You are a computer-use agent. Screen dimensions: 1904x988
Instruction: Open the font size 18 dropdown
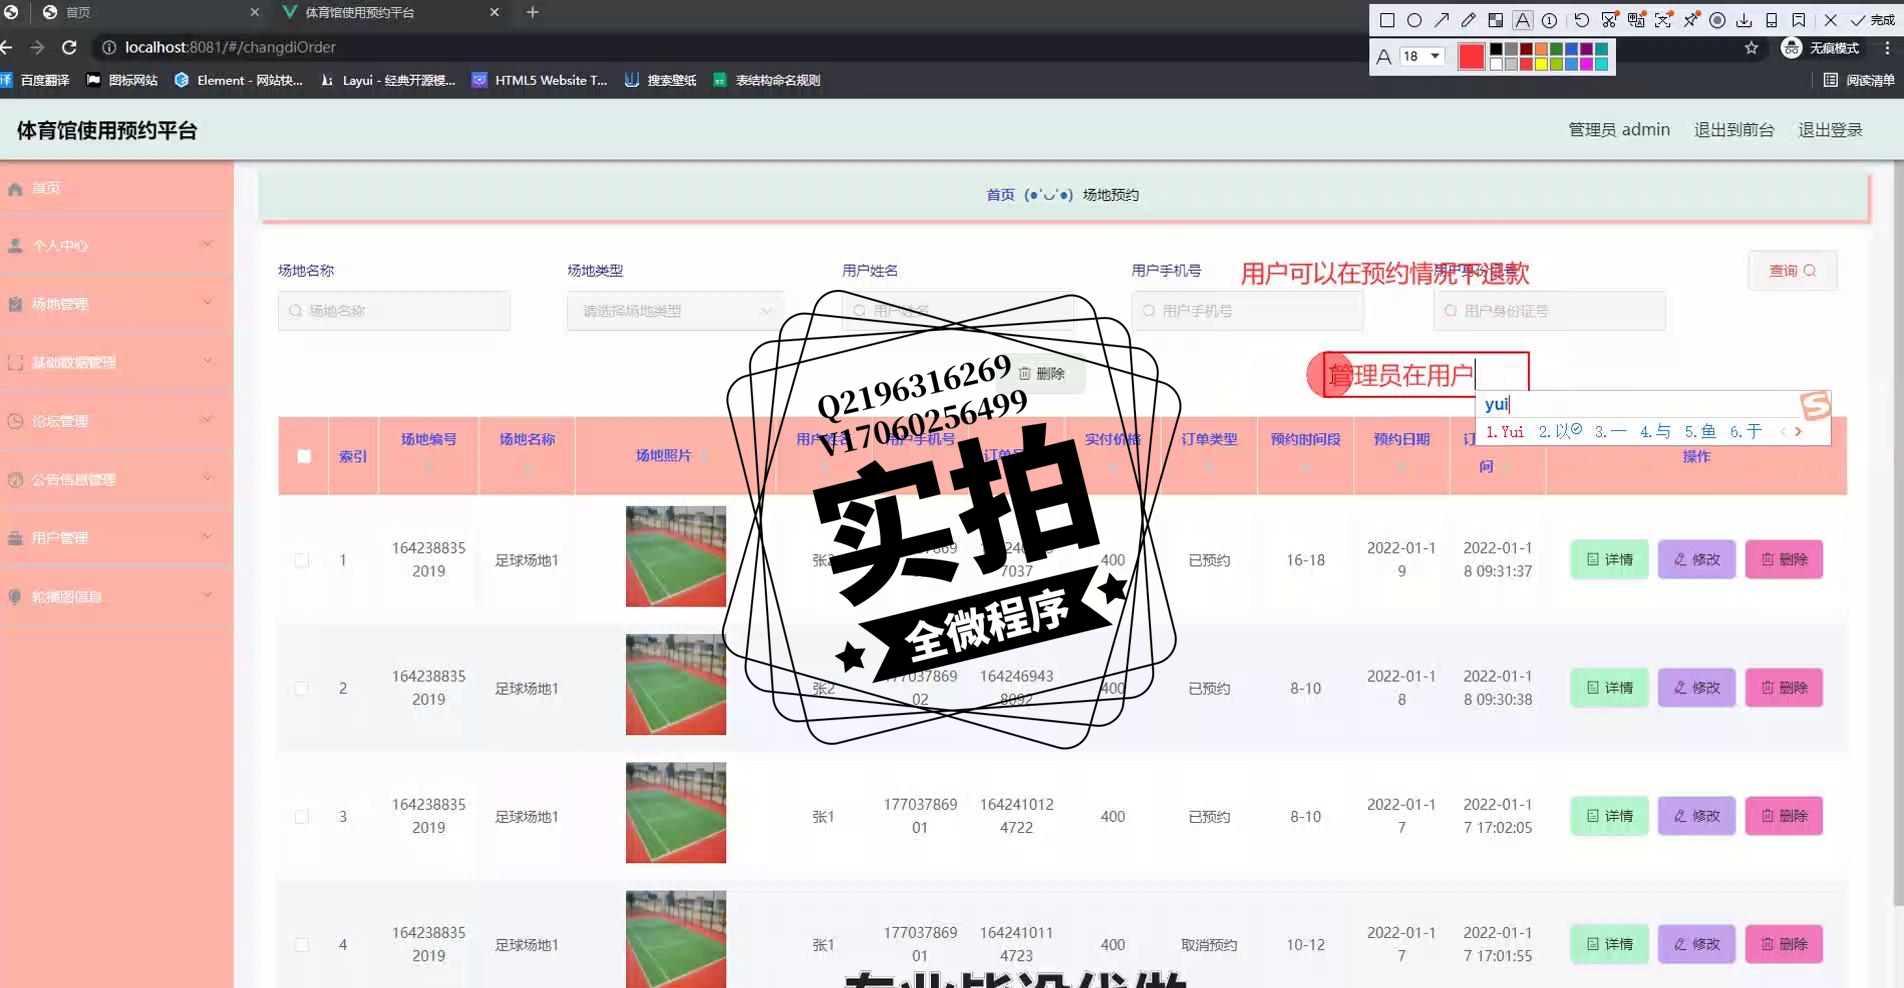[x=1421, y=56]
